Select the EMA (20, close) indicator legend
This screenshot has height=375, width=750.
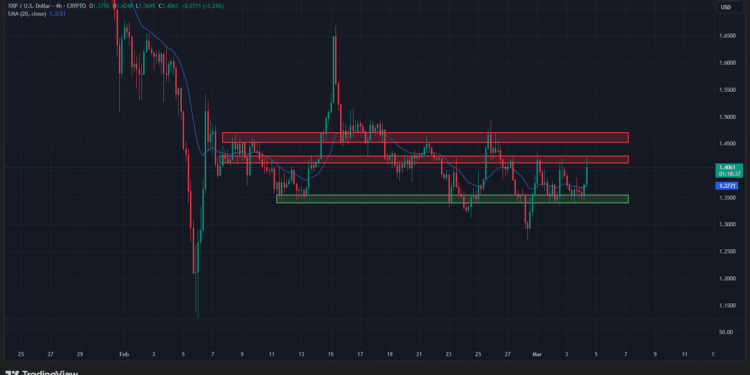(x=27, y=14)
